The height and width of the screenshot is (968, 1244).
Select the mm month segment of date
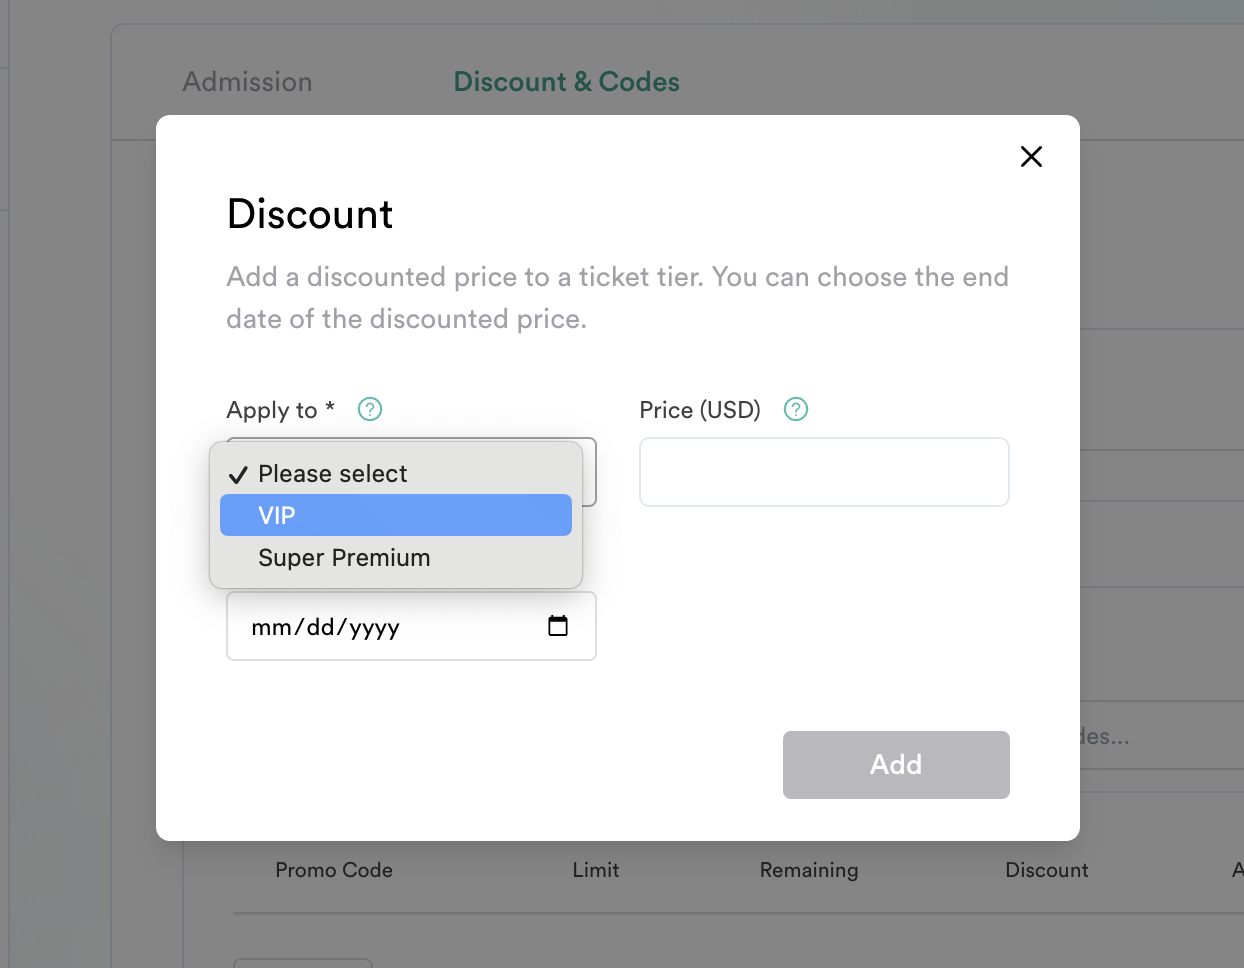pyautogui.click(x=271, y=627)
